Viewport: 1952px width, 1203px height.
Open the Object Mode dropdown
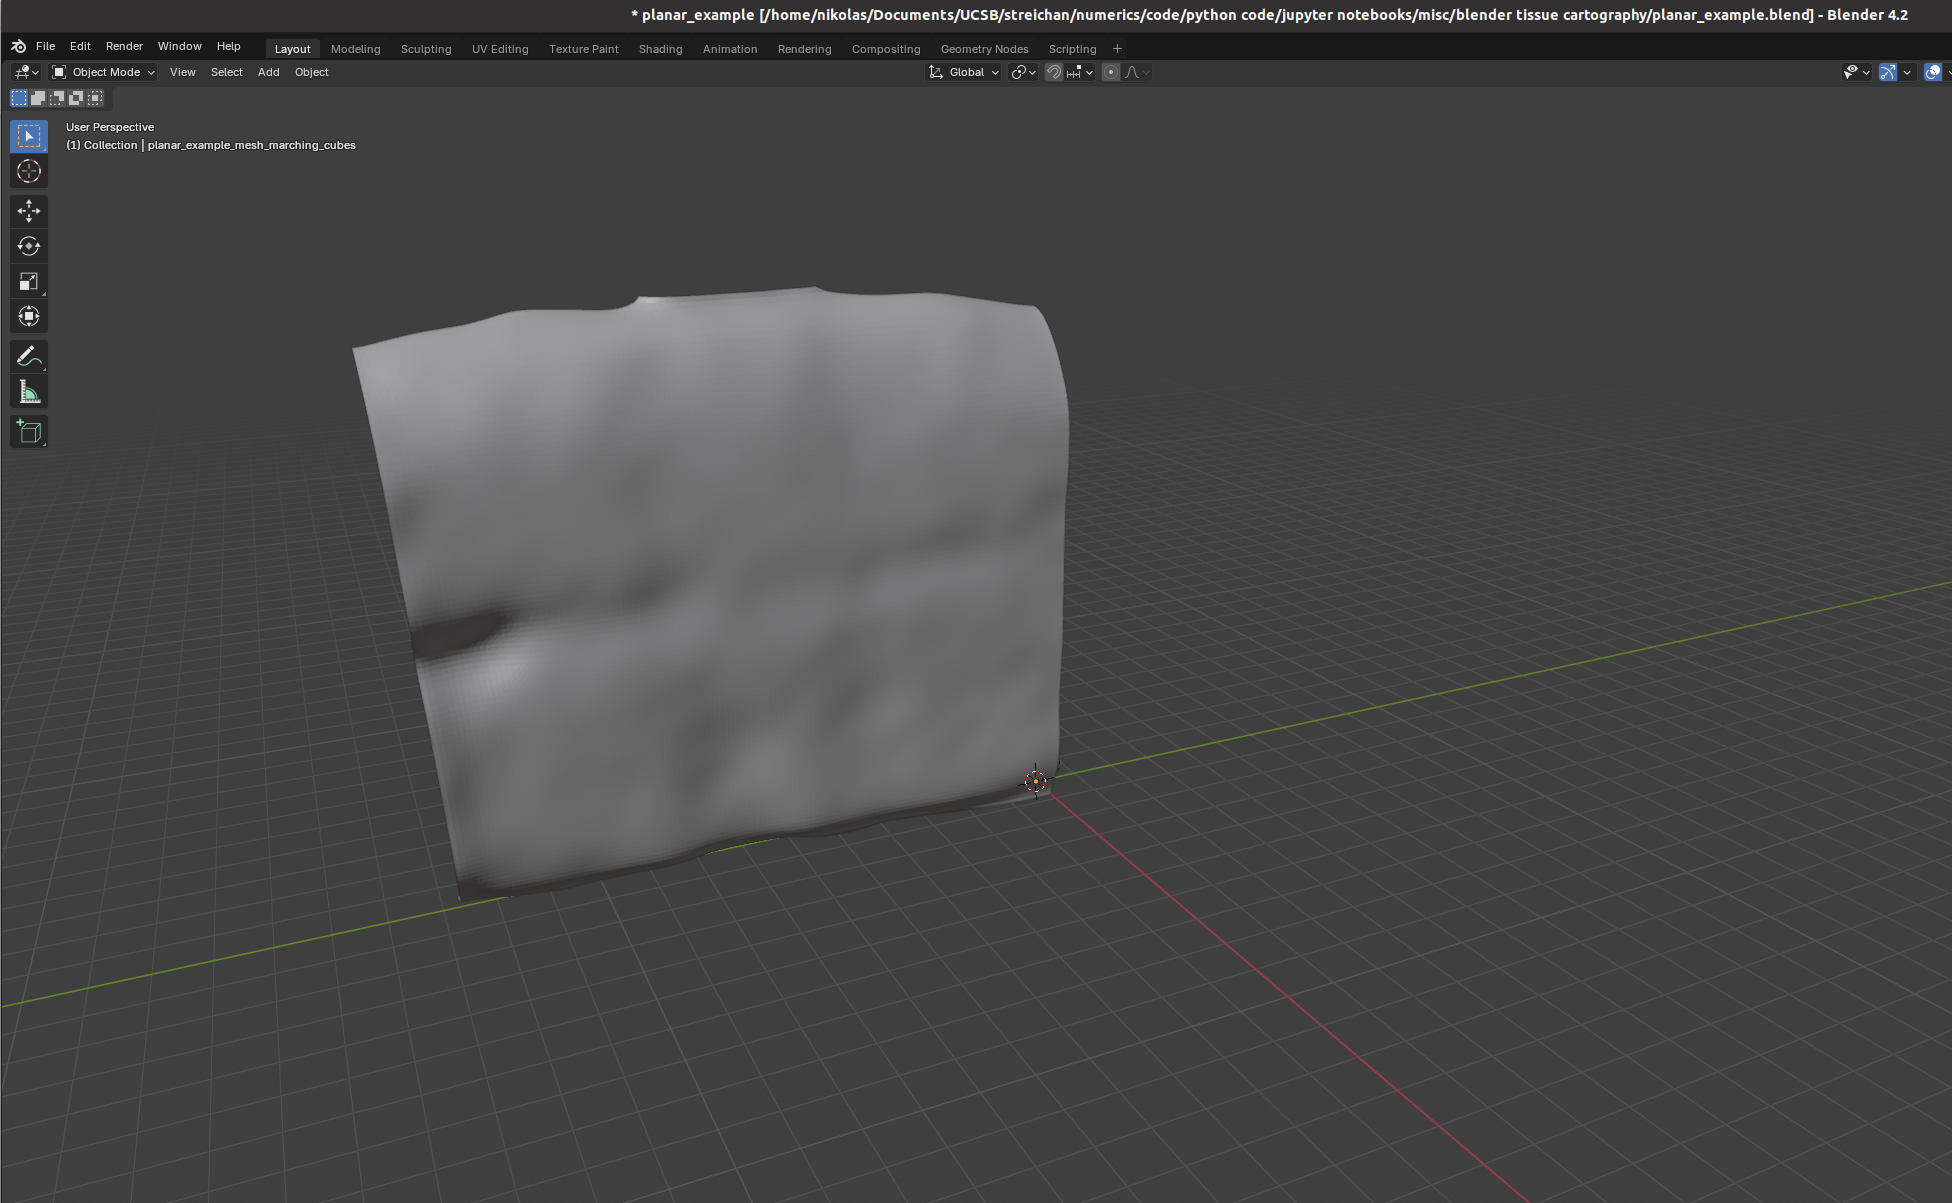[x=104, y=72]
